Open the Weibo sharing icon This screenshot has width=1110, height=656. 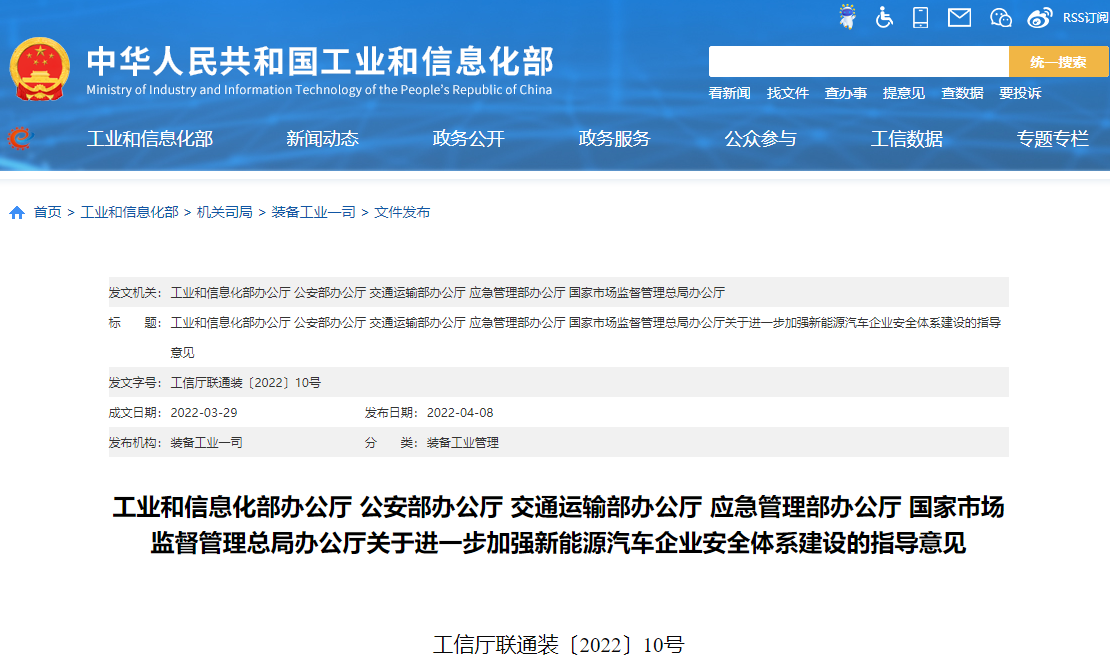pos(1040,17)
